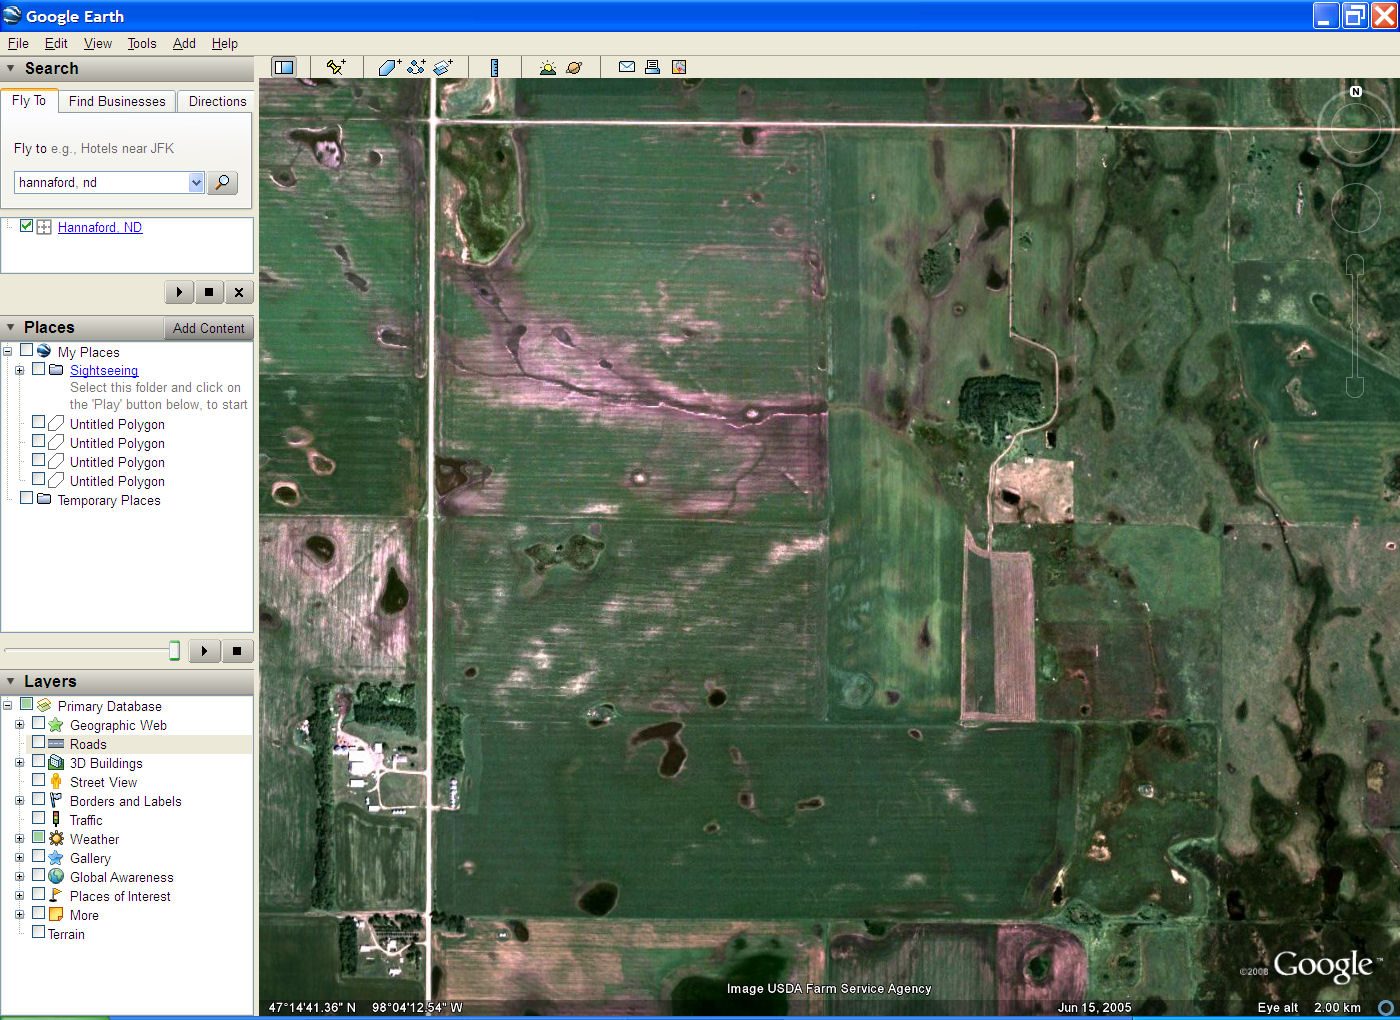1400x1020 pixels.
Task: Show sunlight across the landscape
Action: click(547, 67)
